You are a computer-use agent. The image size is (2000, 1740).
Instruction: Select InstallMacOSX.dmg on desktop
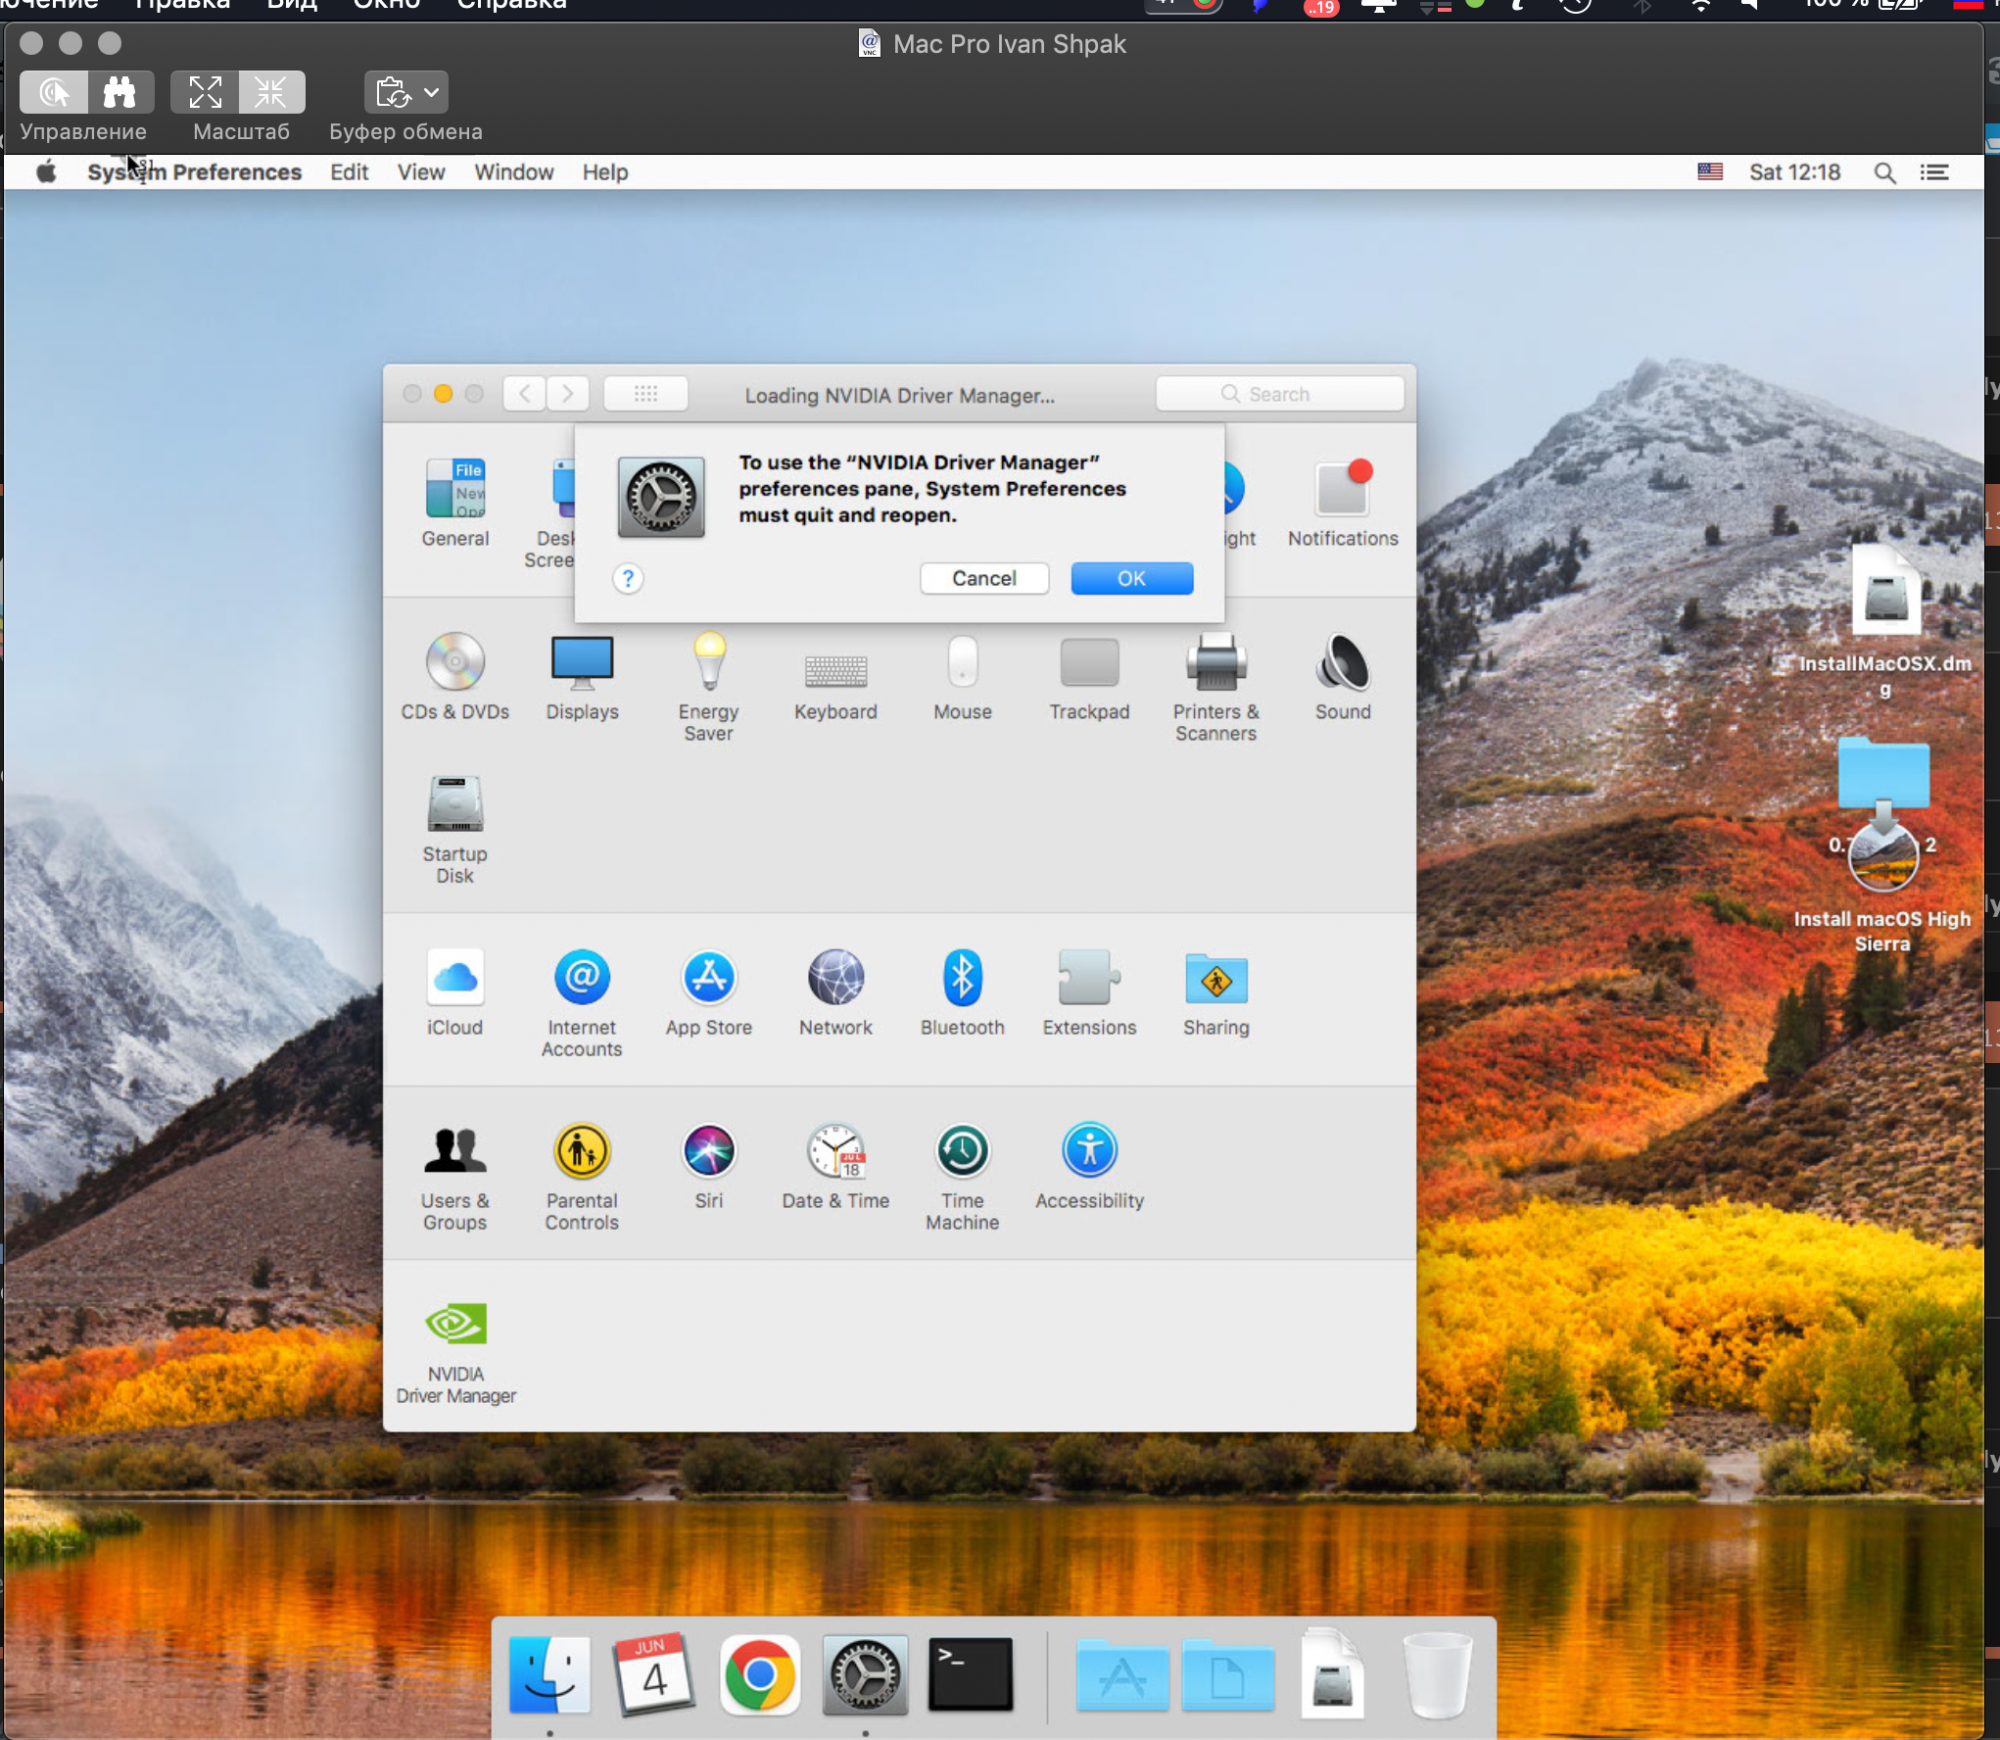pos(1885,620)
